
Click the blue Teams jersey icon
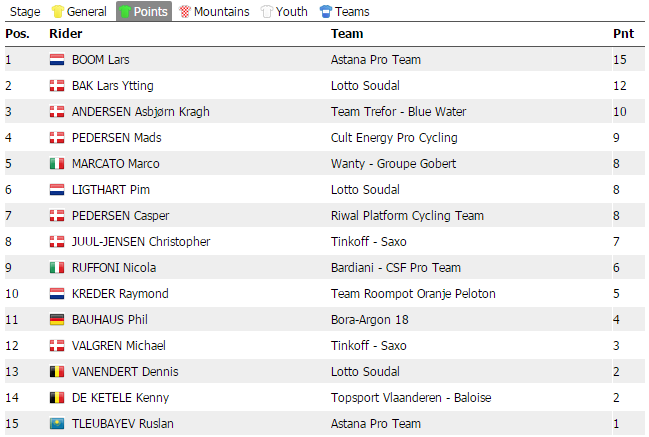coord(326,12)
